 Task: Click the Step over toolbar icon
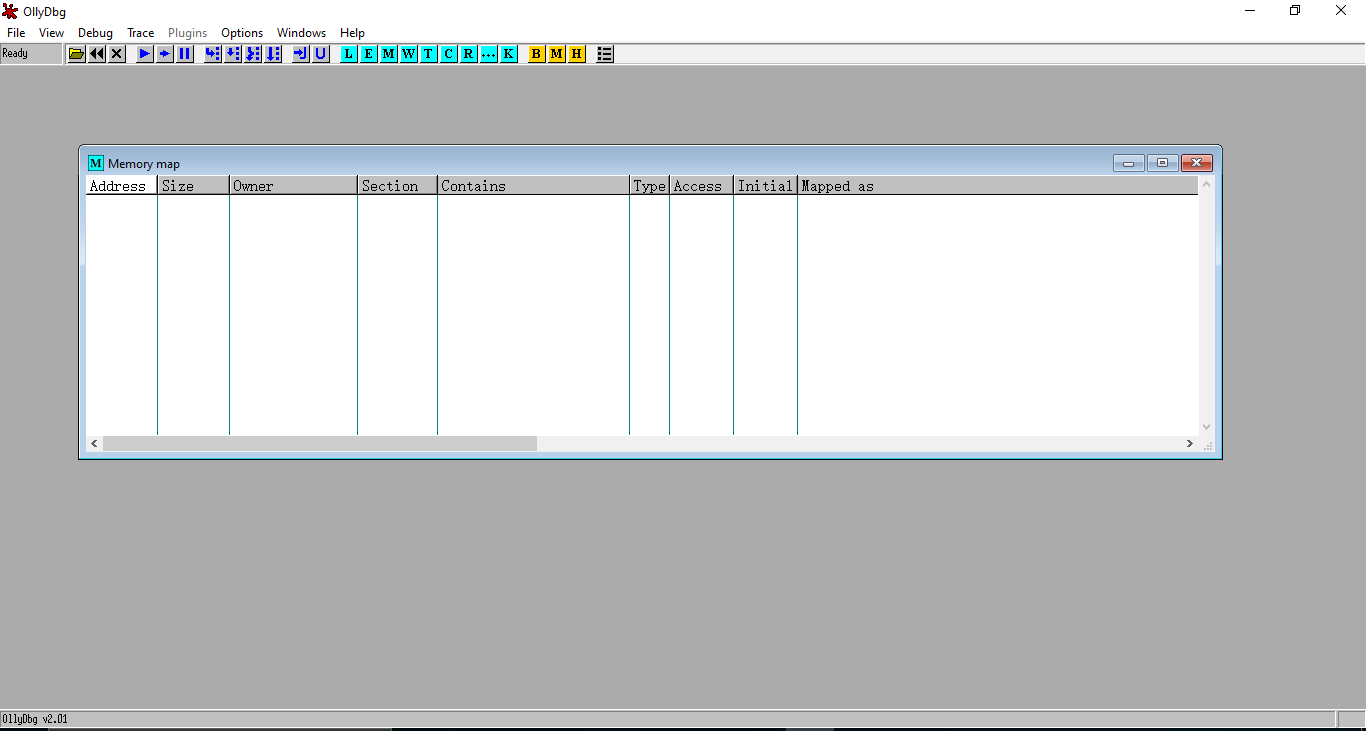pyautogui.click(x=233, y=54)
